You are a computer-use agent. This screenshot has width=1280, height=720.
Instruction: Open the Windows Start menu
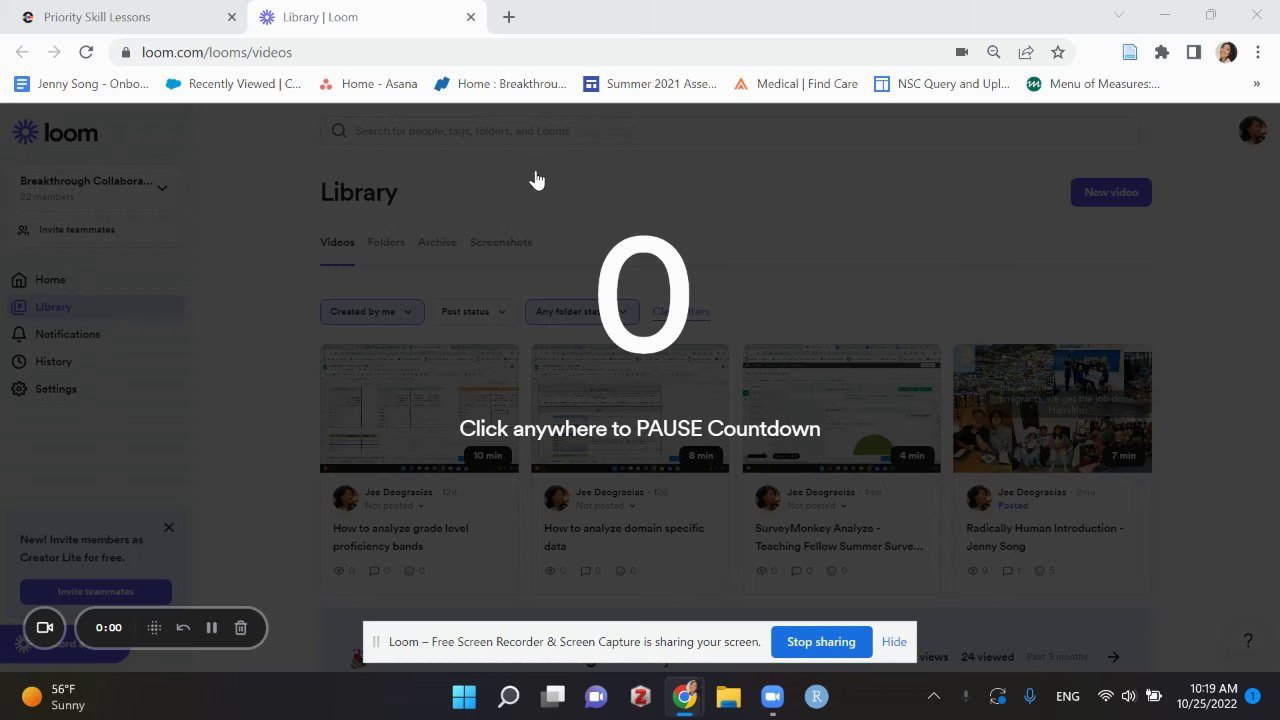click(x=464, y=696)
